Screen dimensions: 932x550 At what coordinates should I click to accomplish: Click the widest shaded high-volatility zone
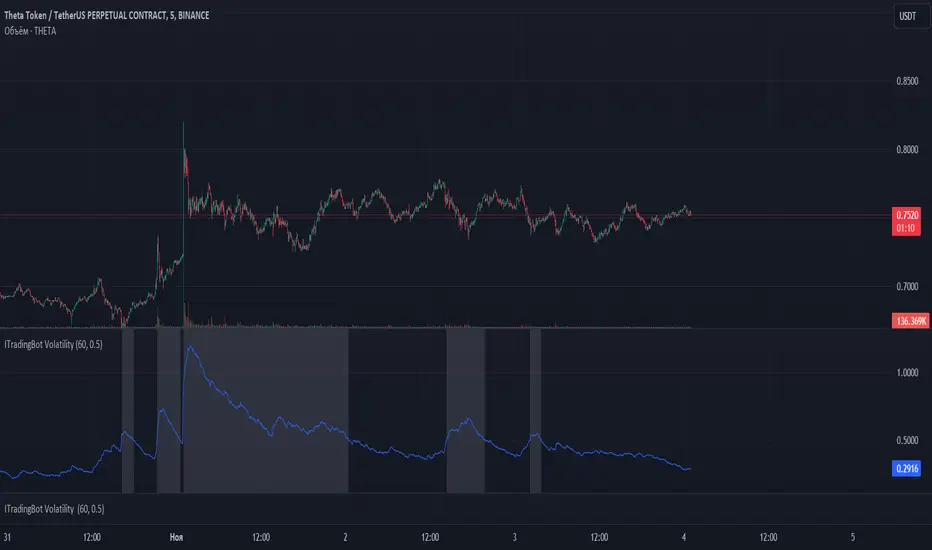tap(266, 411)
